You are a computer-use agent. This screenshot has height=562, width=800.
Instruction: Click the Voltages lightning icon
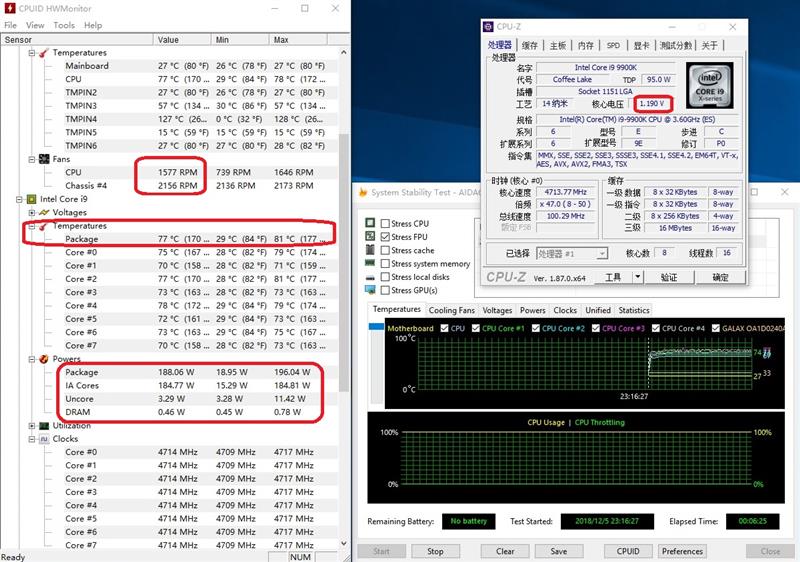44,212
